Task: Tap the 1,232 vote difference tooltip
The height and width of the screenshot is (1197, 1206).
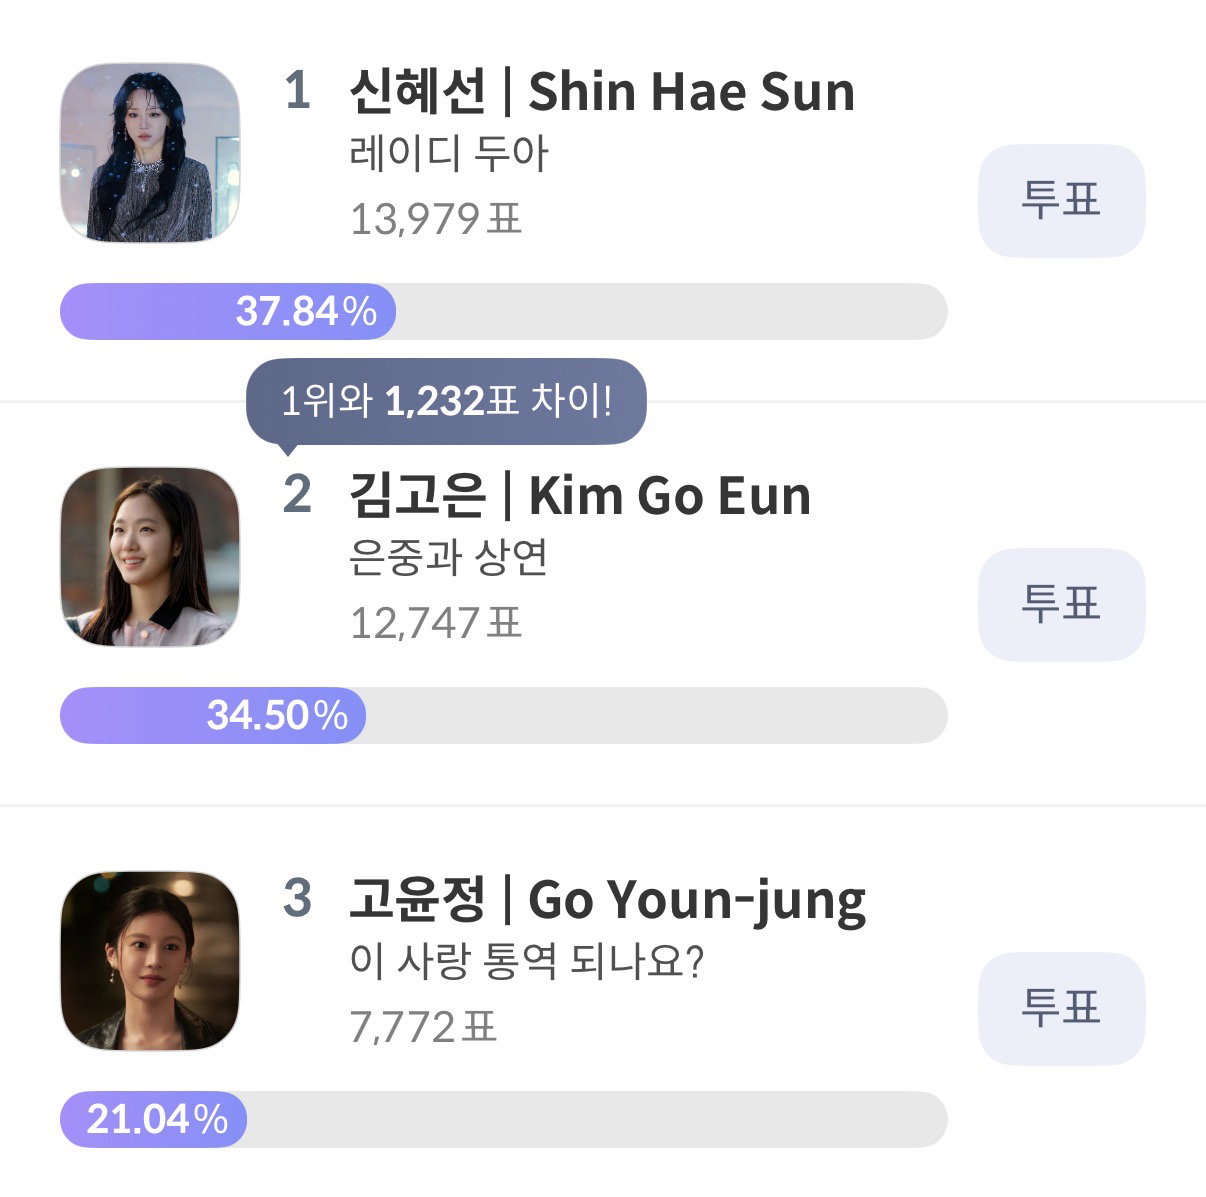Action: tap(446, 403)
